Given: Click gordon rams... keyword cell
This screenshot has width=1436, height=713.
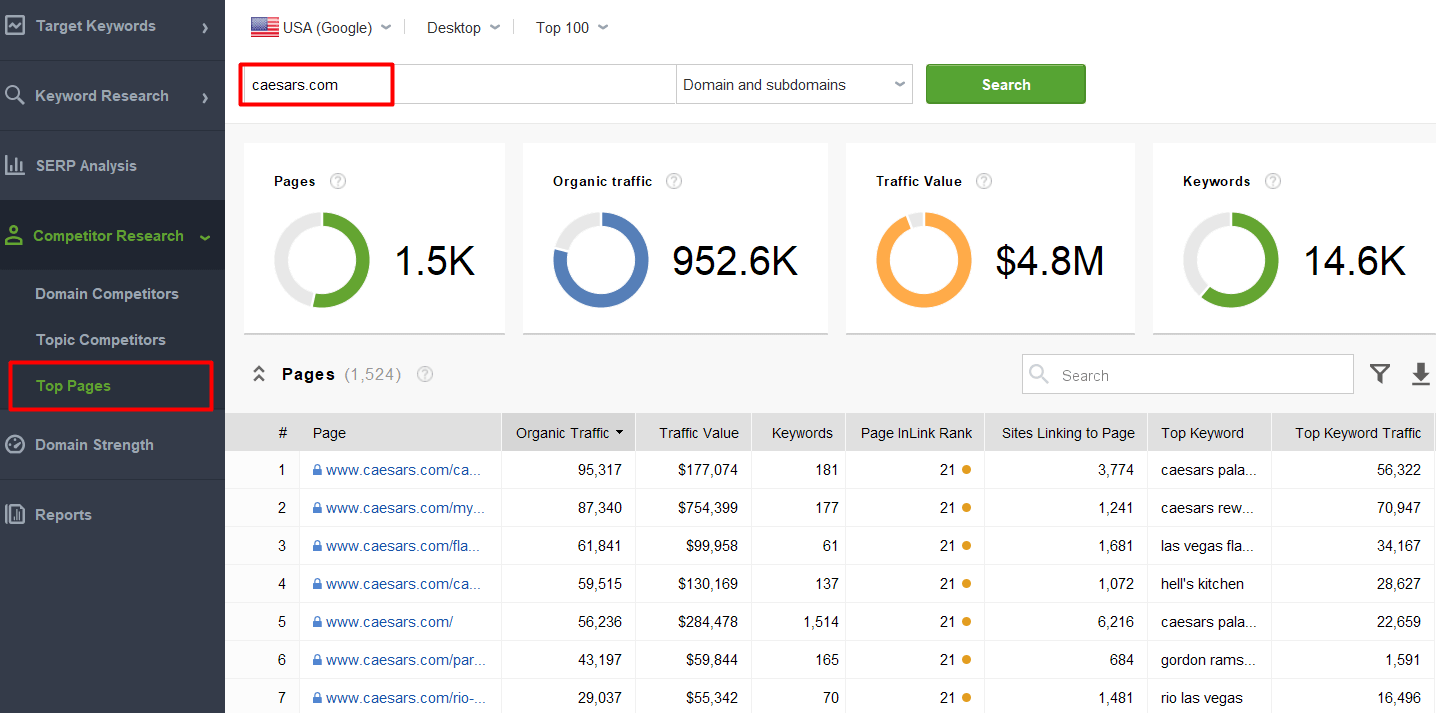Looking at the screenshot, I should pyautogui.click(x=1207, y=660).
